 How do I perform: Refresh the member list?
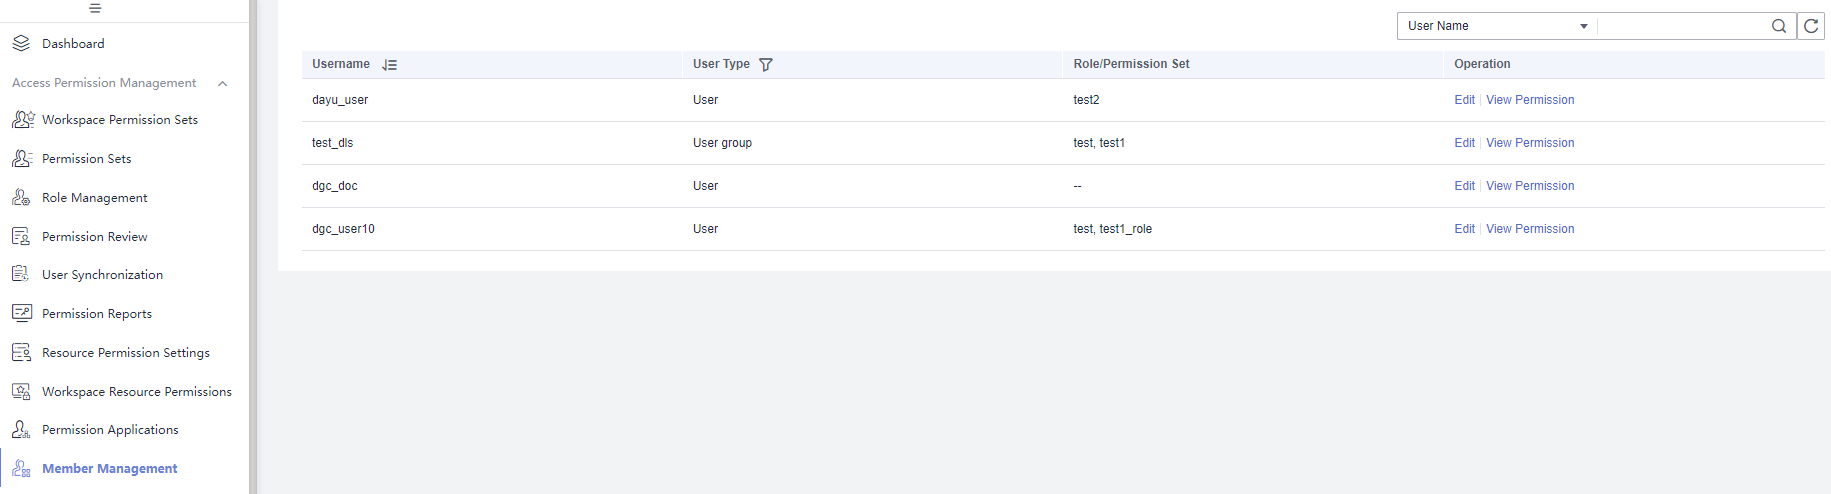(1811, 26)
